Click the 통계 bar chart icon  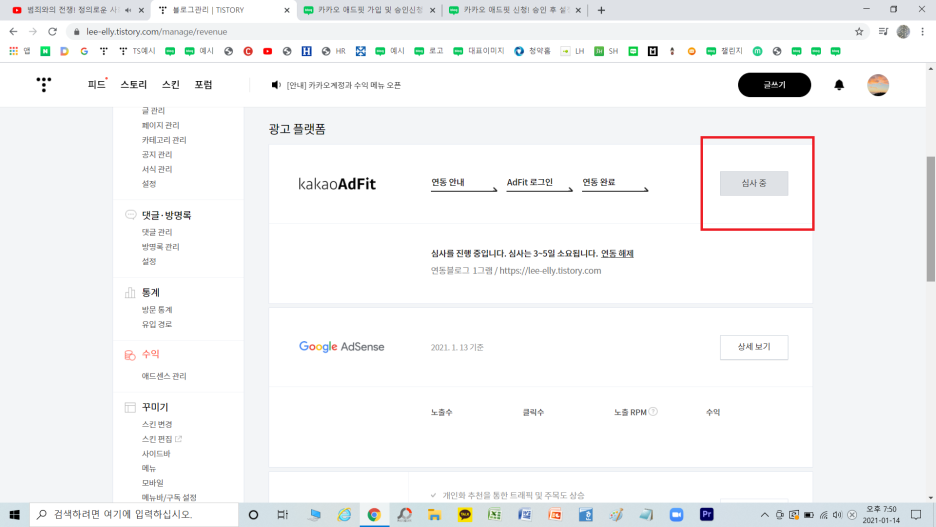tap(130, 292)
